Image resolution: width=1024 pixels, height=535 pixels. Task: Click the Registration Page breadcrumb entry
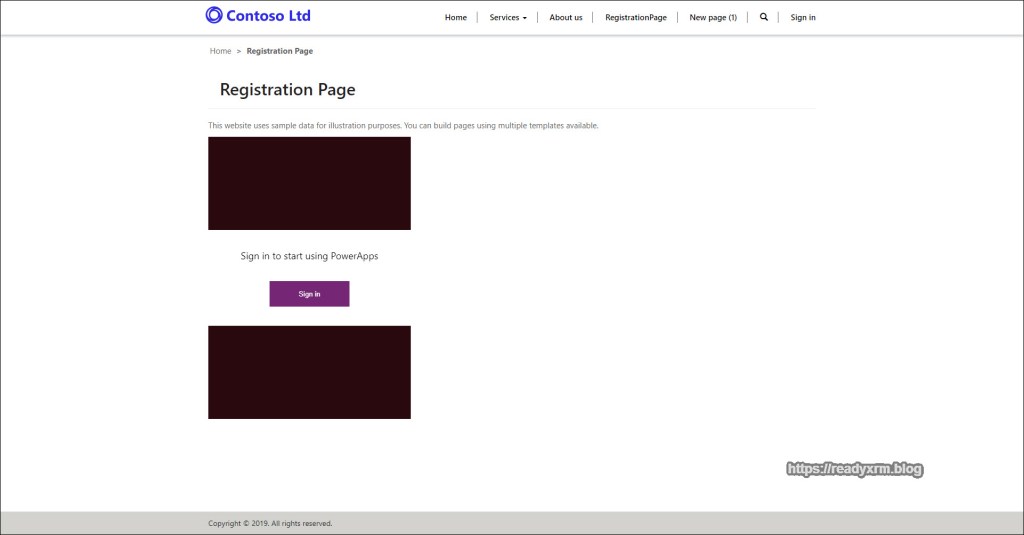279,51
